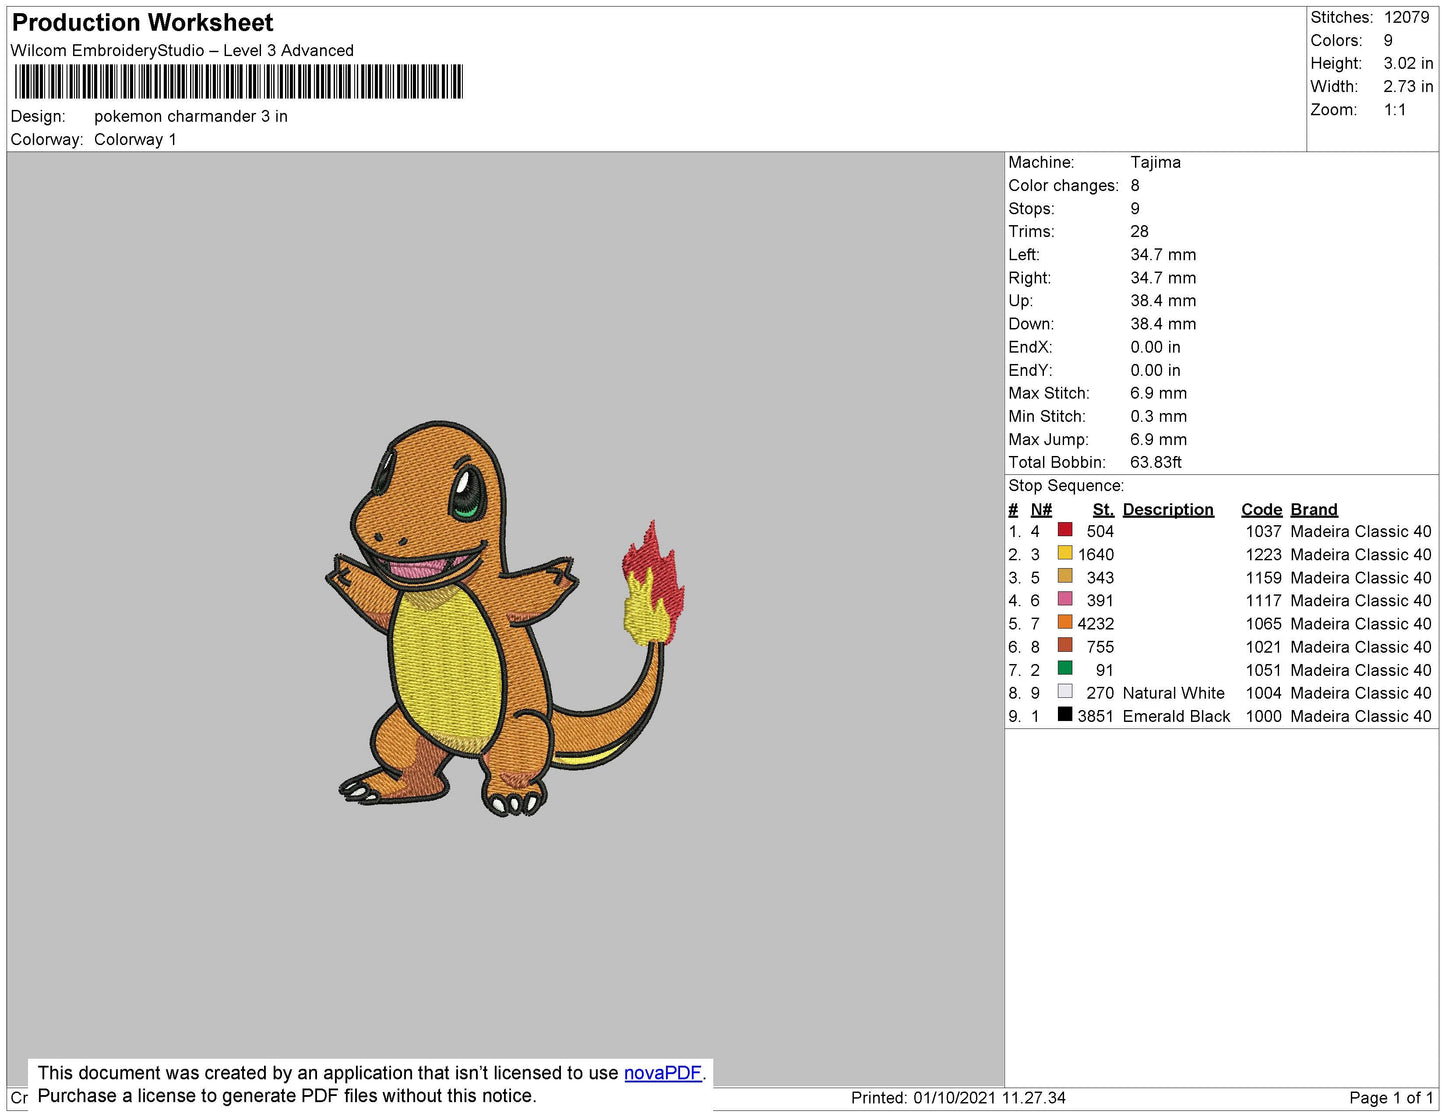Select the rust 1021 color swatch
Screen dimensions: 1445x1117
click(1065, 645)
